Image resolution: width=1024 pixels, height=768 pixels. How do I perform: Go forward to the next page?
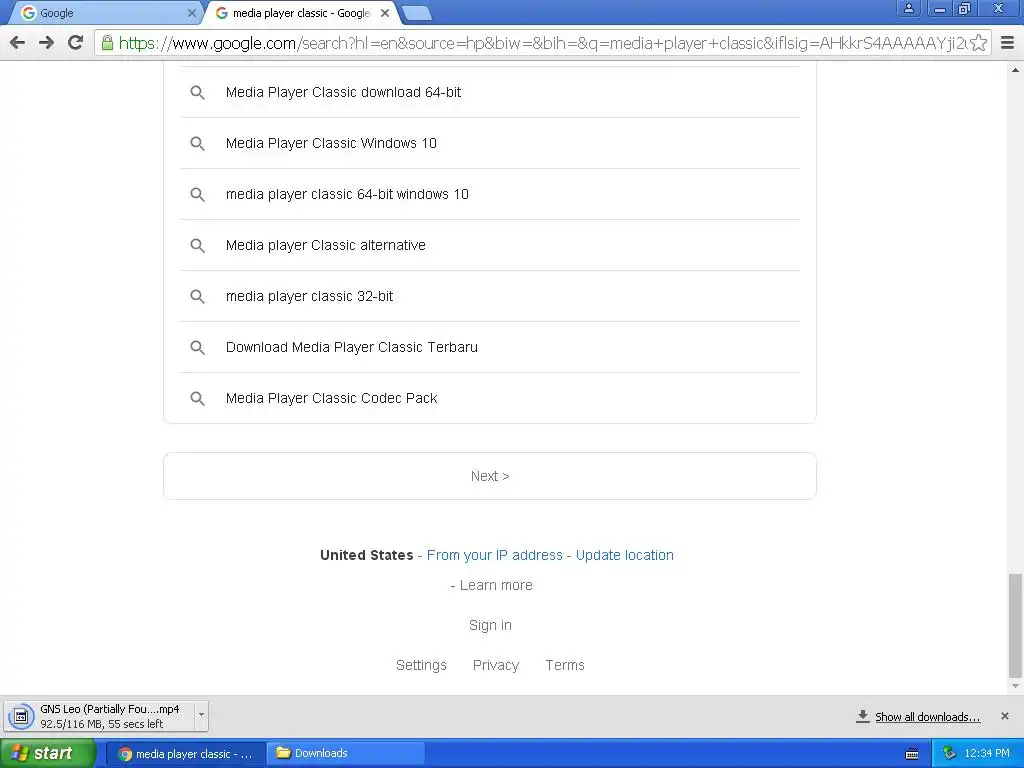click(x=46, y=43)
